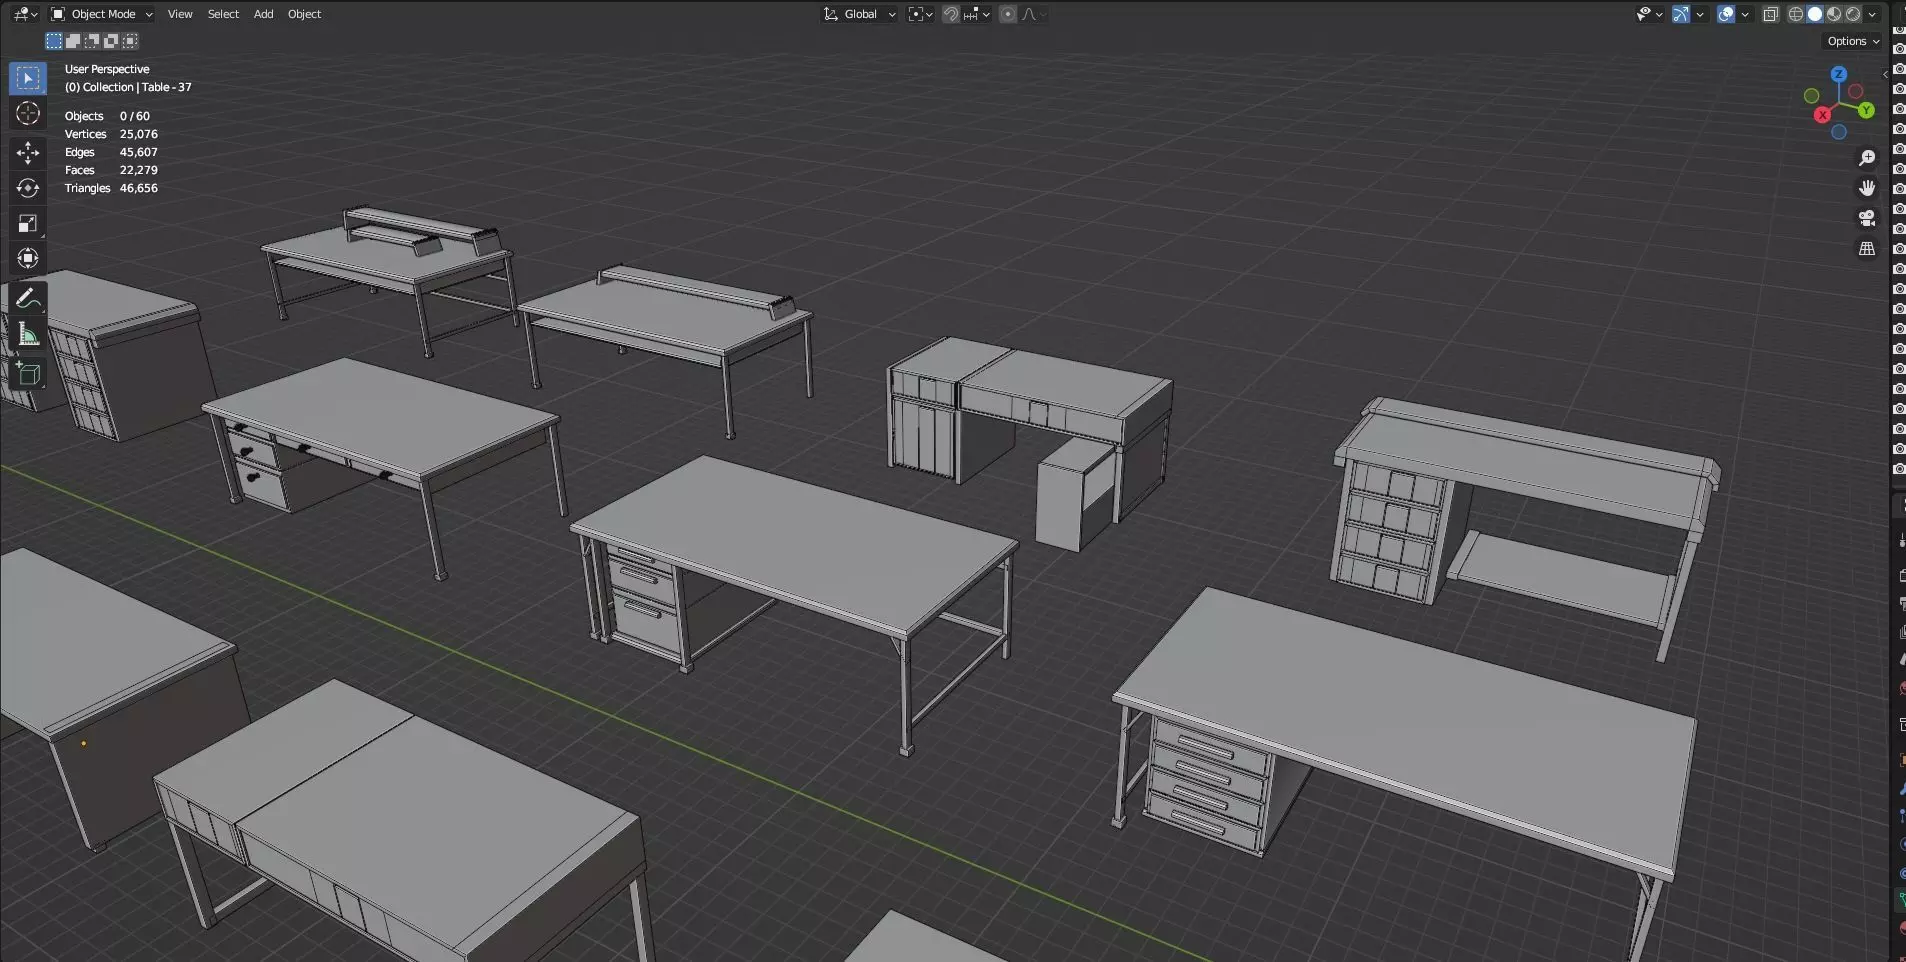Select the Annotate pencil tool
Viewport: 1906px width, 962px height.
click(28, 298)
